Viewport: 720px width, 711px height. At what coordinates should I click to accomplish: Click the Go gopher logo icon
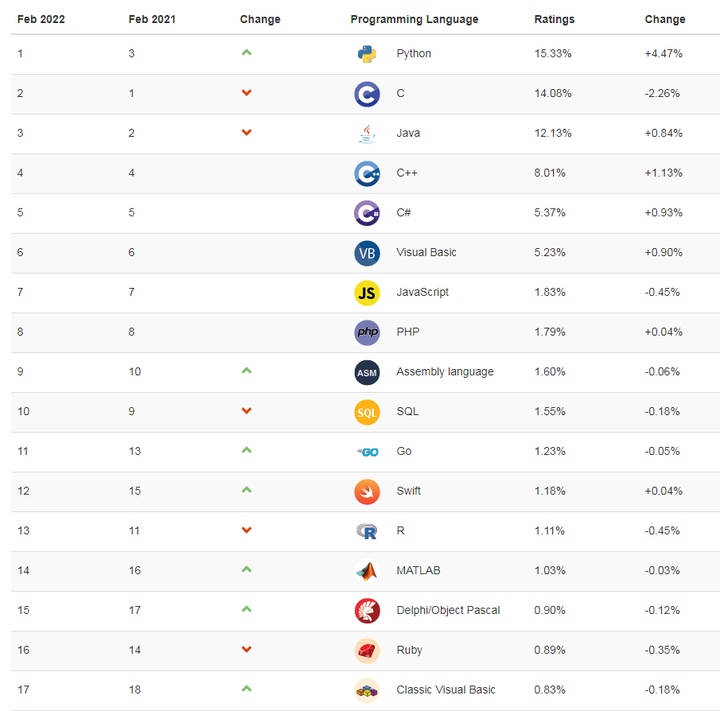[x=367, y=452]
